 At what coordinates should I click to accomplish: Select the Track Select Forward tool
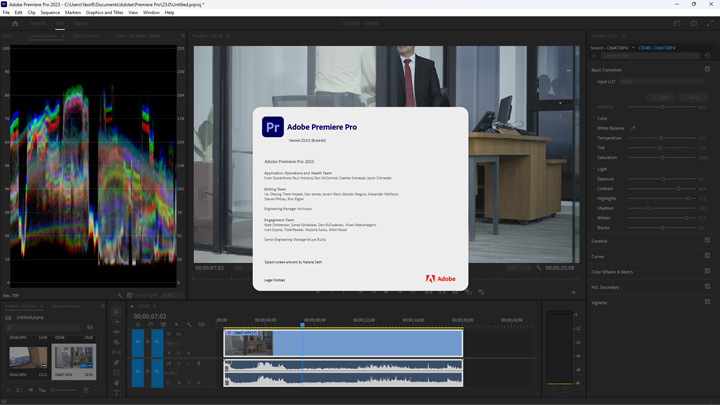pos(116,322)
